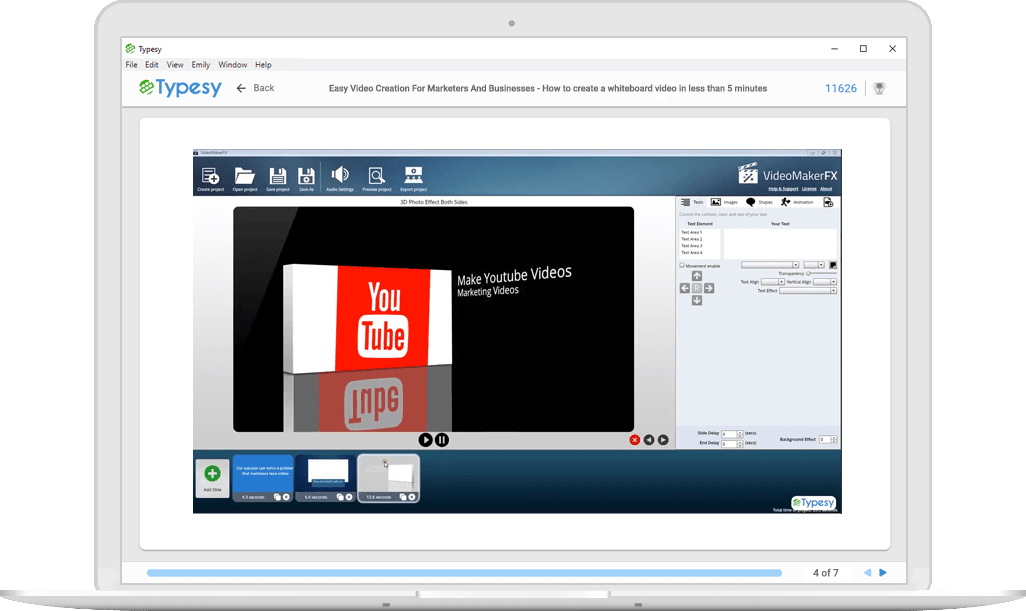The width and height of the screenshot is (1026, 611).
Task: Open the Help menu
Action: (263, 65)
